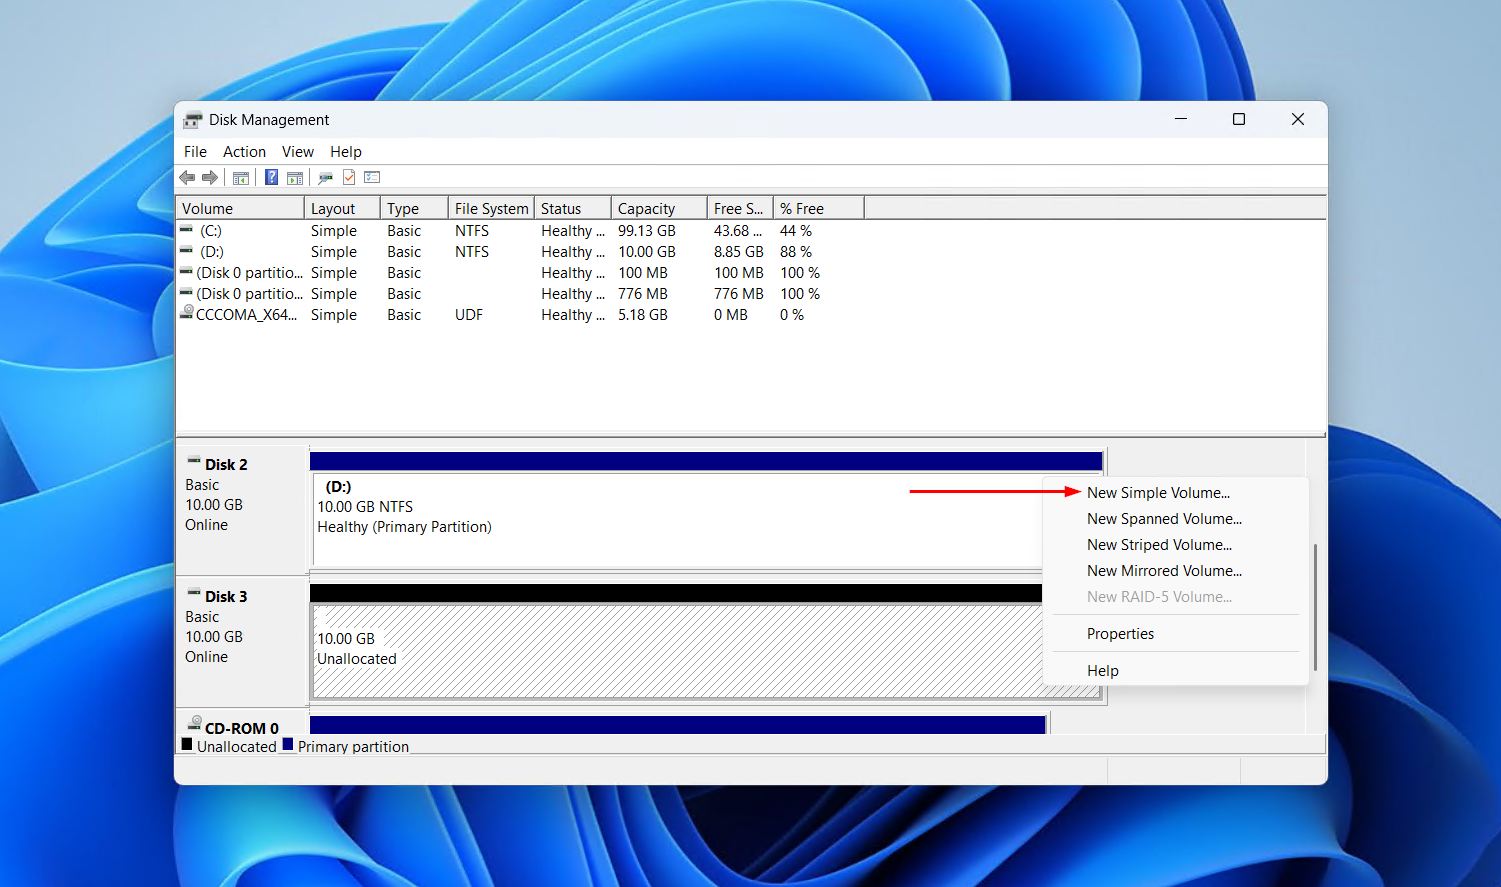Image resolution: width=1501 pixels, height=887 pixels.
Task: Click the disc icon beside CCCOMA_X64
Action: point(187,313)
